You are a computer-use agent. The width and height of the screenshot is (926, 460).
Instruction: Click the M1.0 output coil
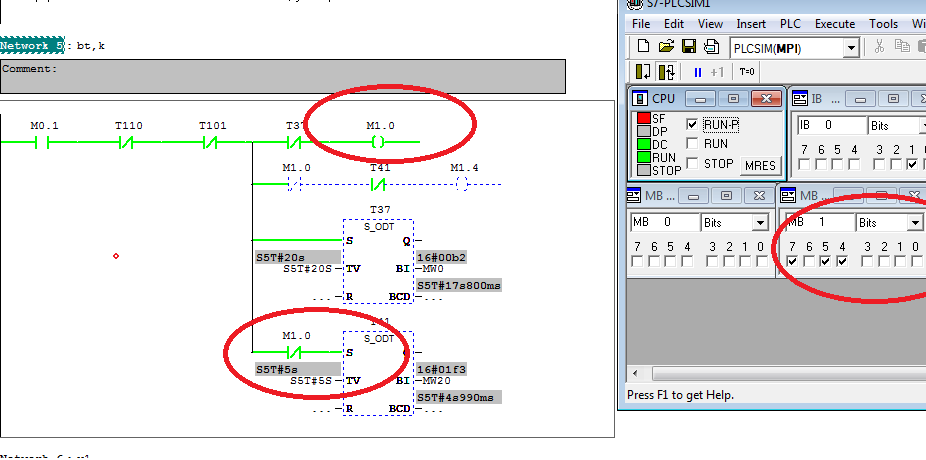coord(379,142)
